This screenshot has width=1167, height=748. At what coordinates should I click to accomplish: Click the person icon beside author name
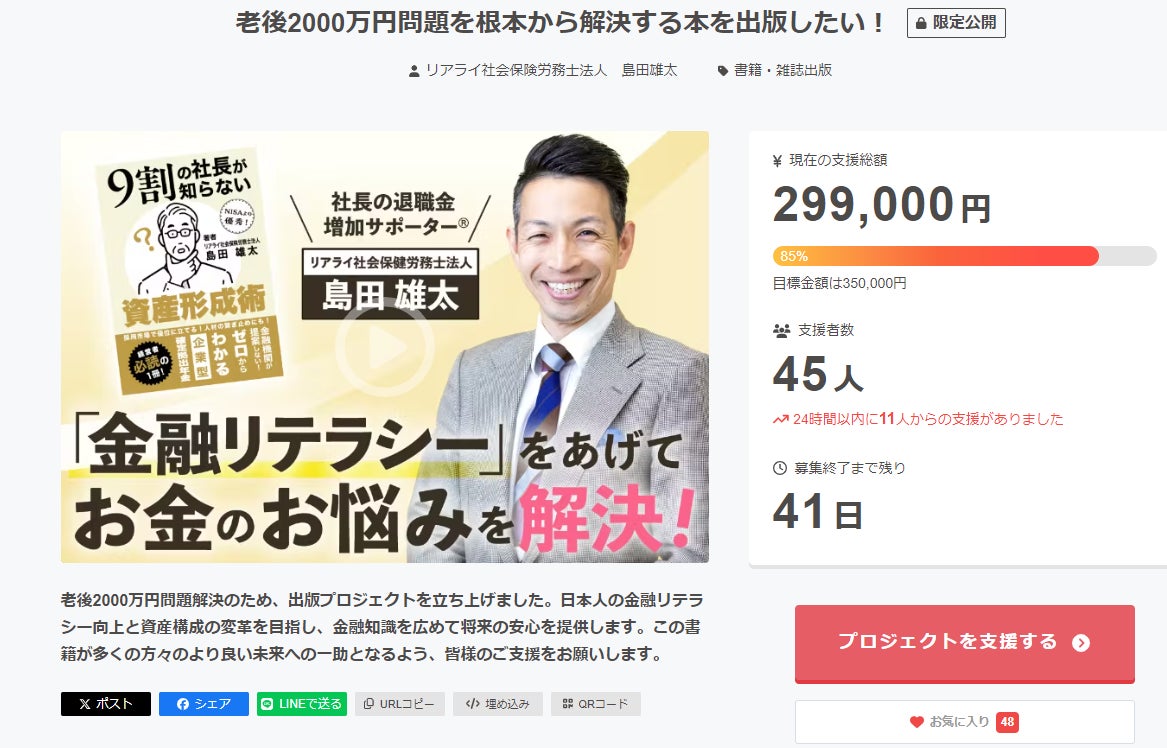pyautogui.click(x=414, y=71)
